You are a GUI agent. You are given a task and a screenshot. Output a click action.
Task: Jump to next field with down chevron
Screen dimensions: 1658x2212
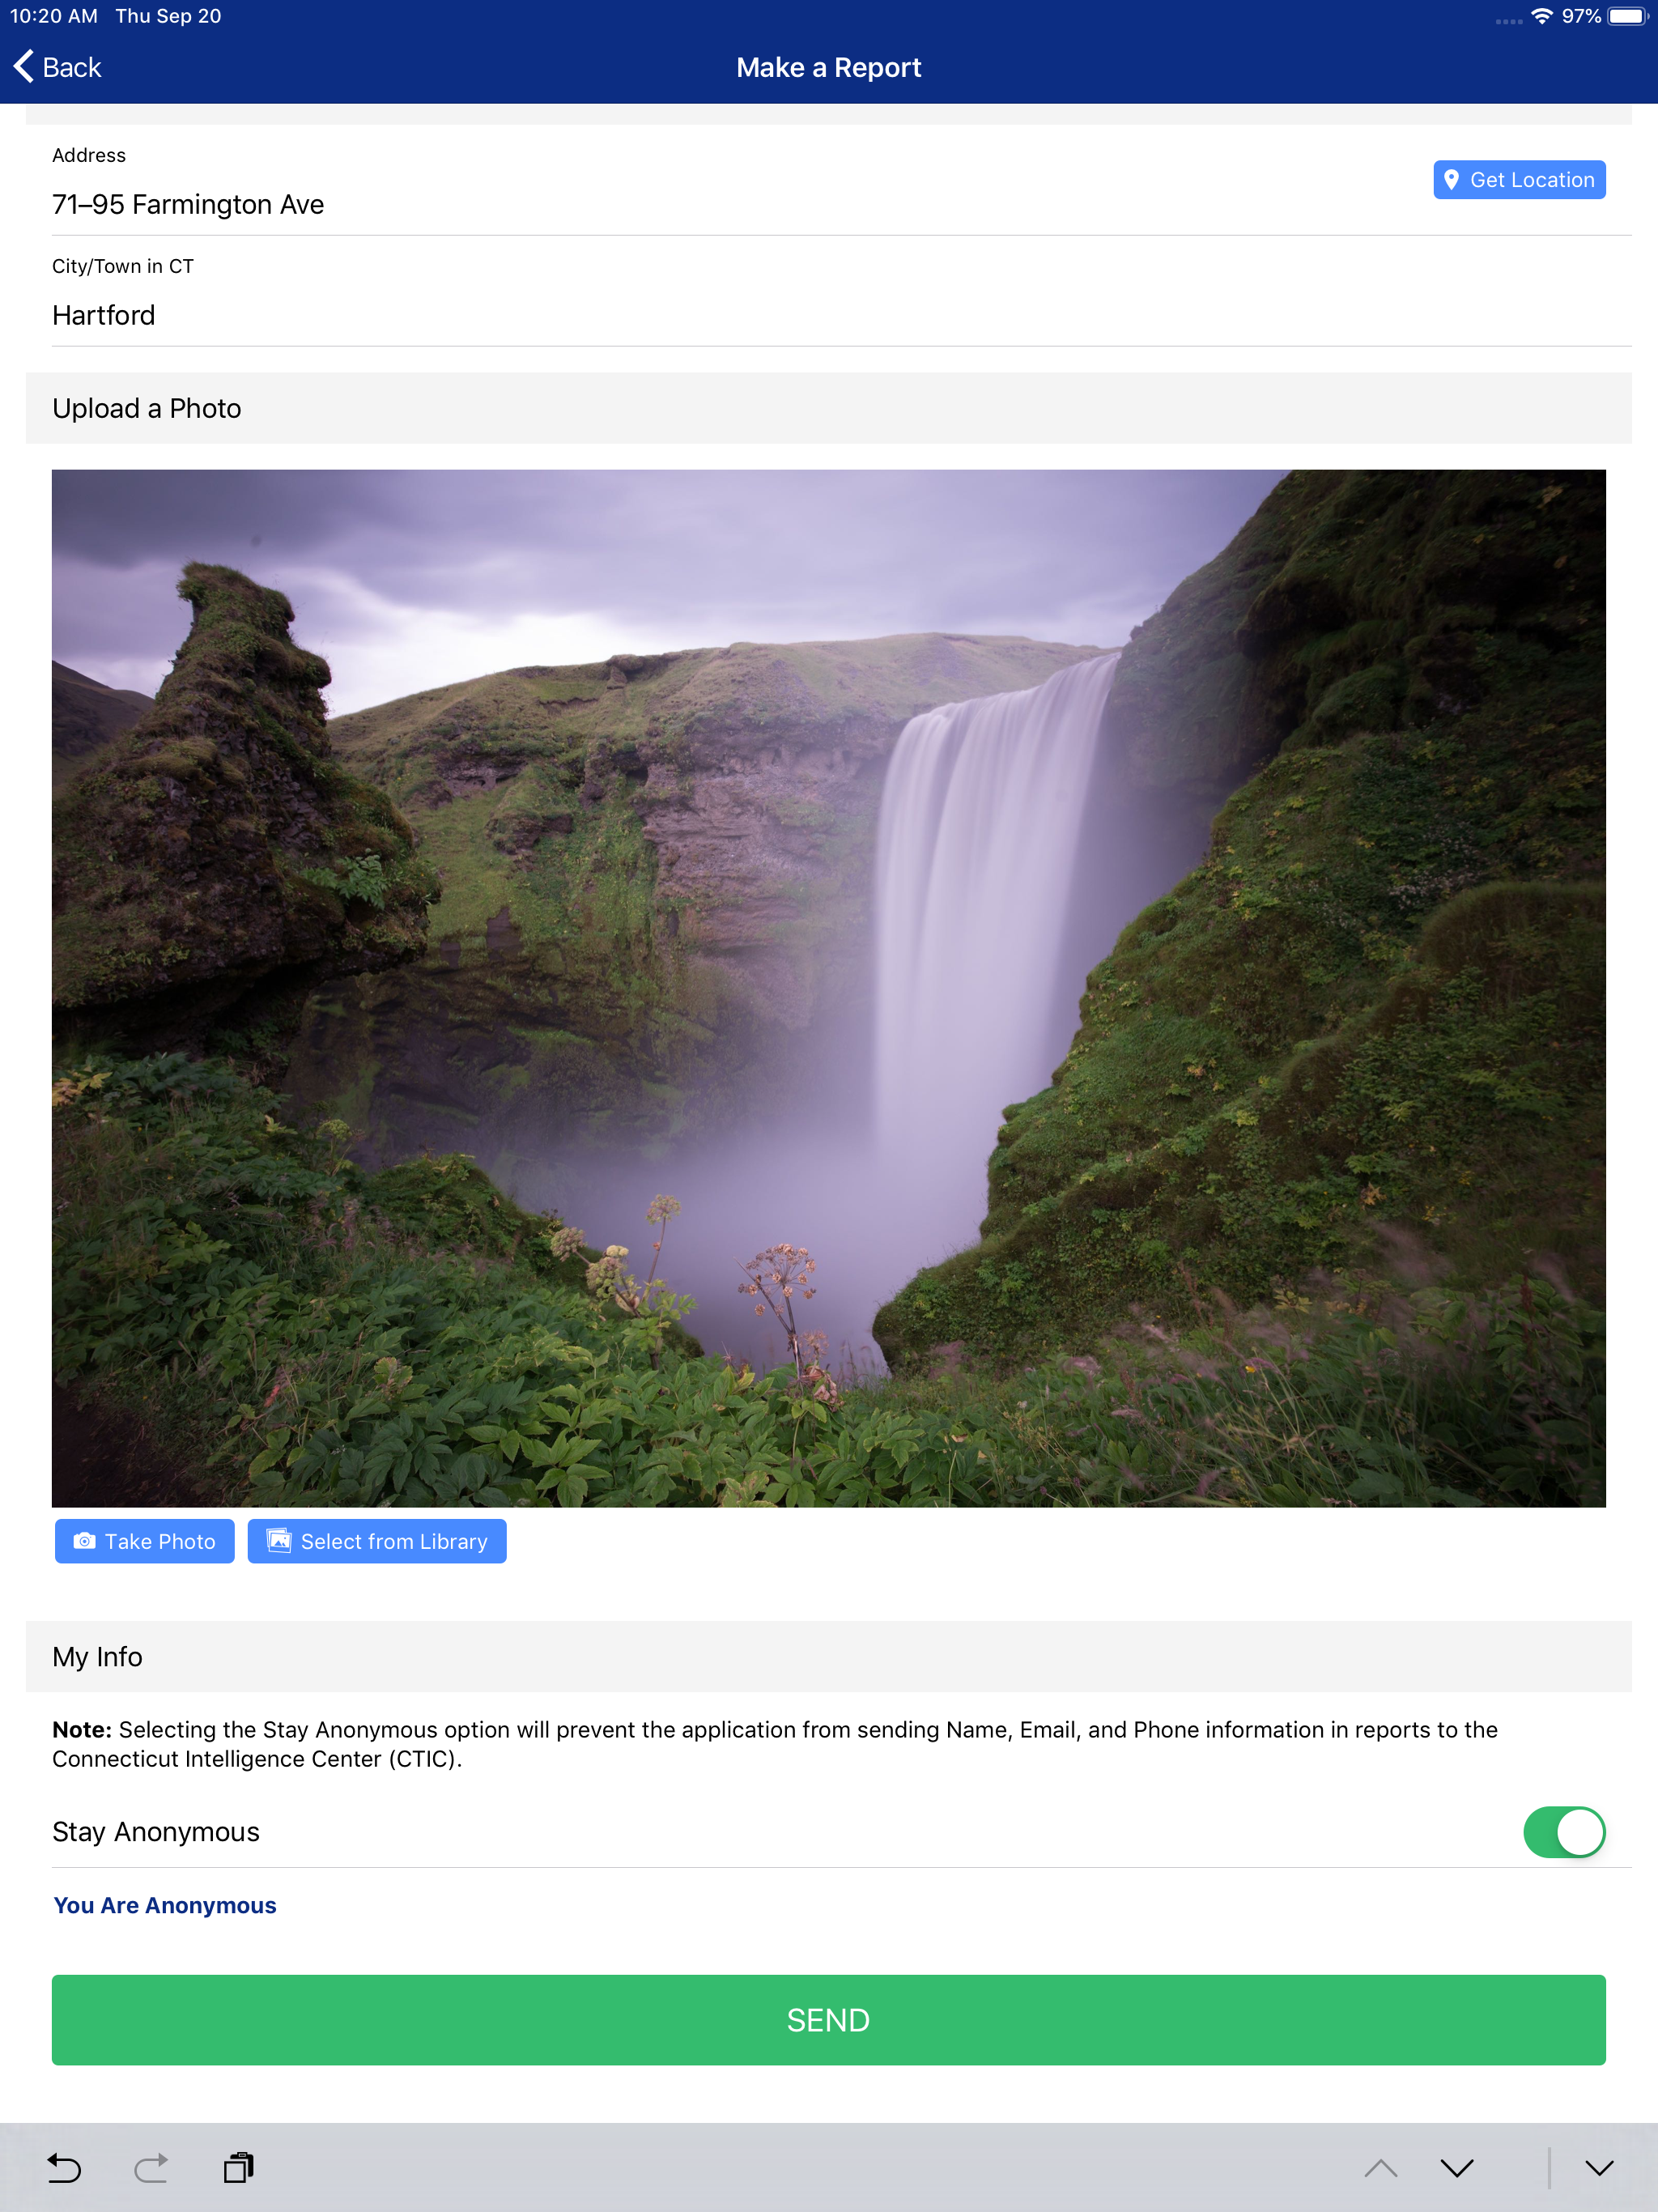point(1457,2168)
